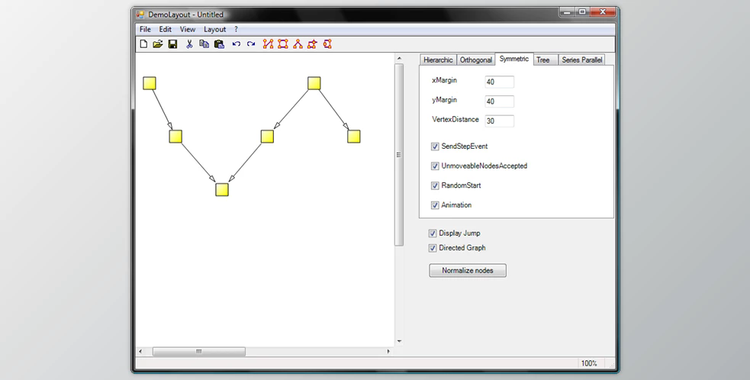Screen dimensions: 750x380
Task: Apply the tree-shaped layout icon
Action: click(x=298, y=44)
